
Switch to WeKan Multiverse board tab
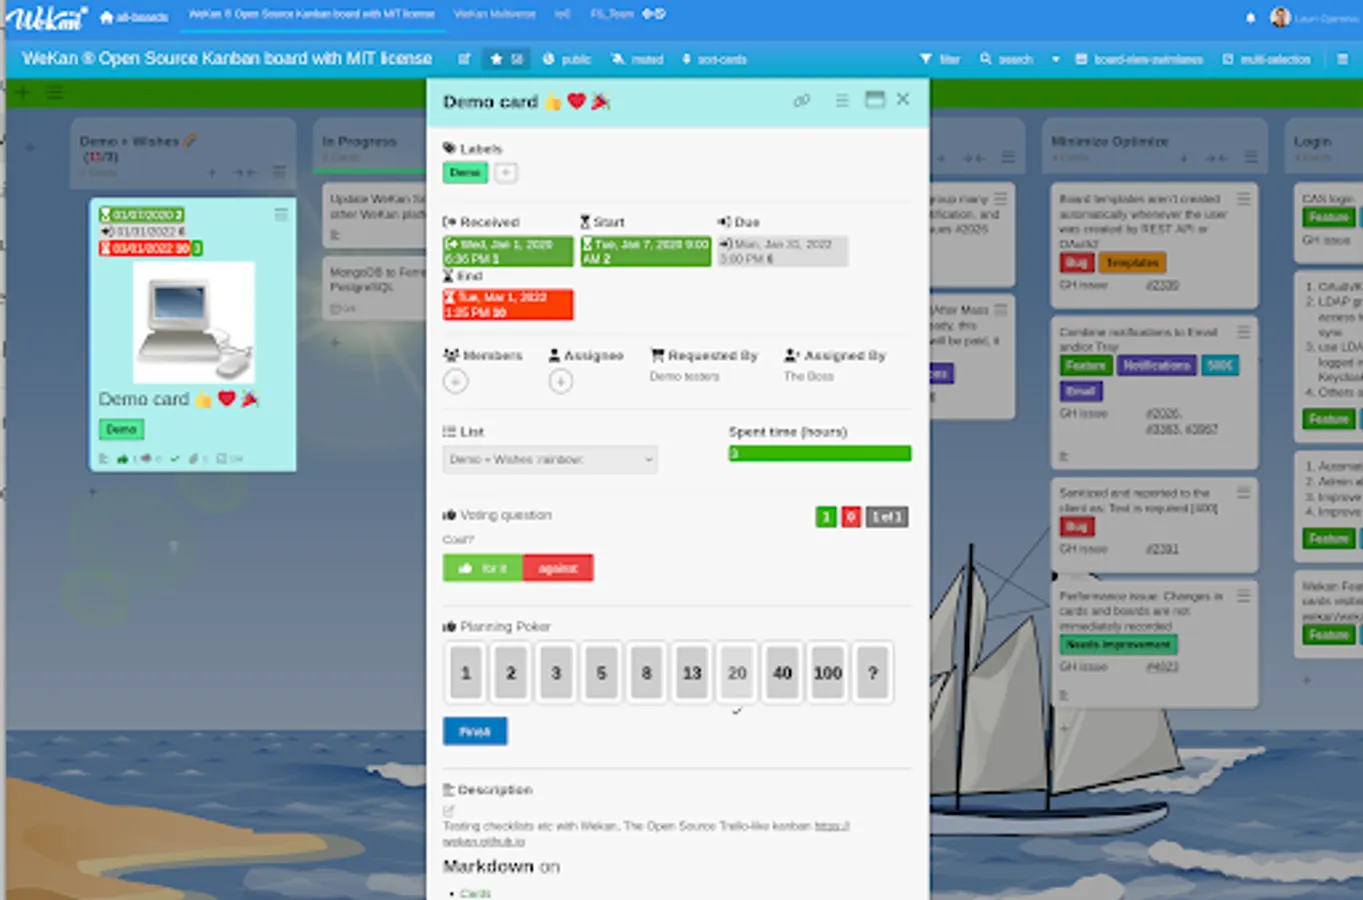pos(494,14)
